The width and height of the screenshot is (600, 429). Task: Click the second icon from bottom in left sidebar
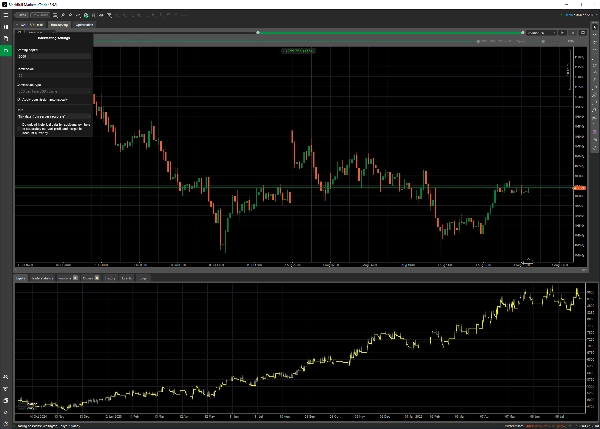coord(6,413)
